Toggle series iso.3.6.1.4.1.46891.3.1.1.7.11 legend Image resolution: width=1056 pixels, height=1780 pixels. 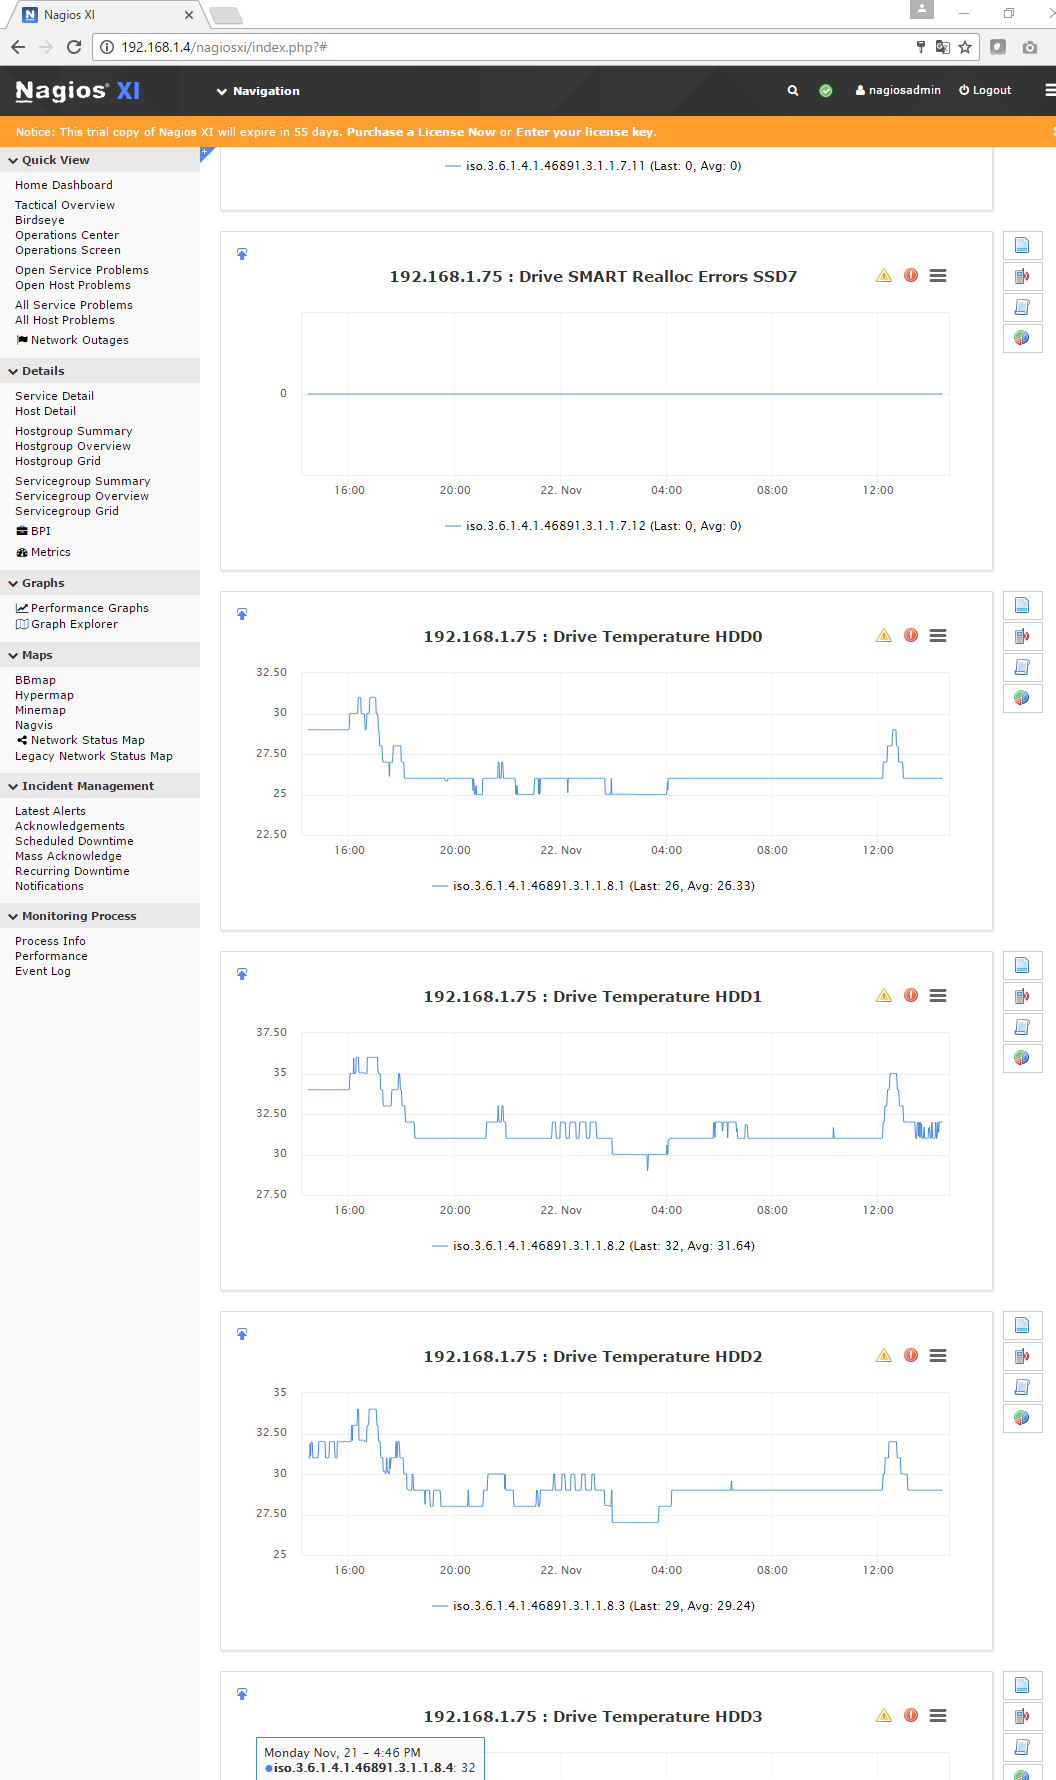[x=593, y=166]
